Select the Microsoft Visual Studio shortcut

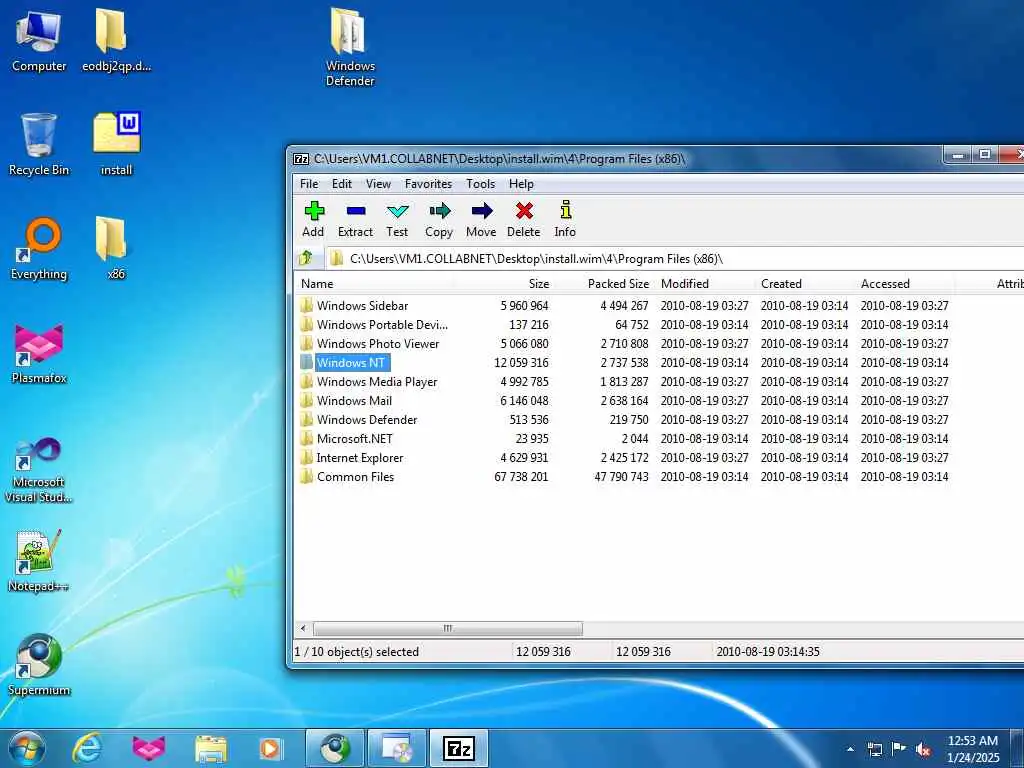tap(39, 470)
